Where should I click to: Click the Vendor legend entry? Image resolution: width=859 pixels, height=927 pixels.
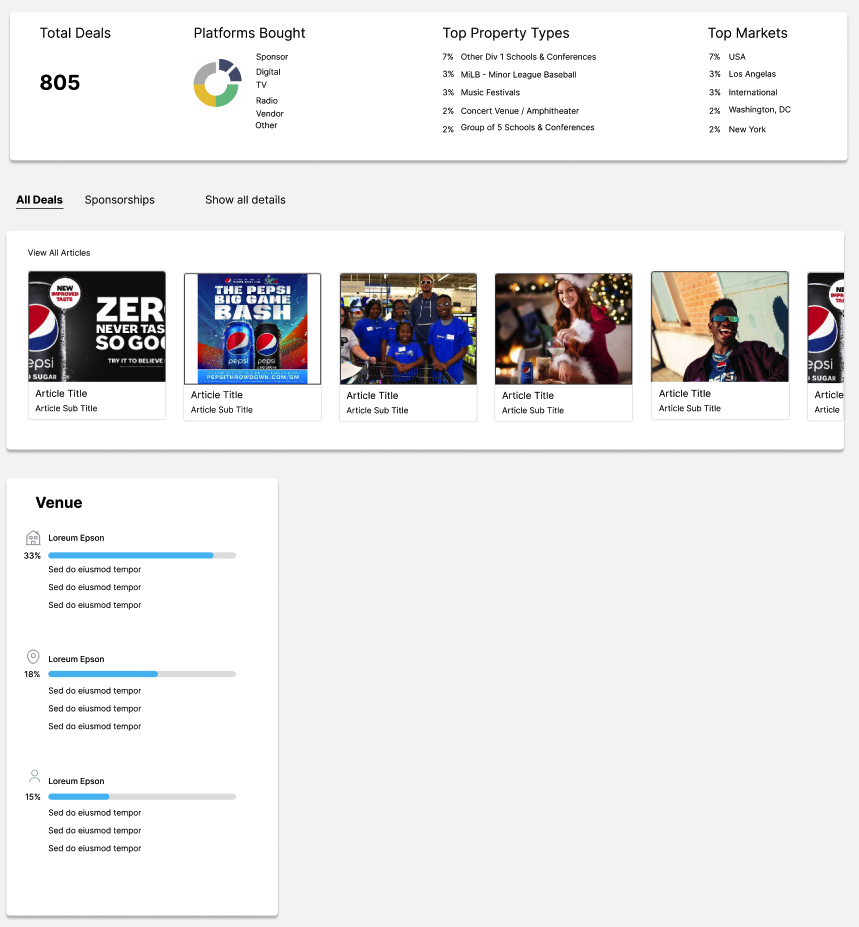coord(270,114)
